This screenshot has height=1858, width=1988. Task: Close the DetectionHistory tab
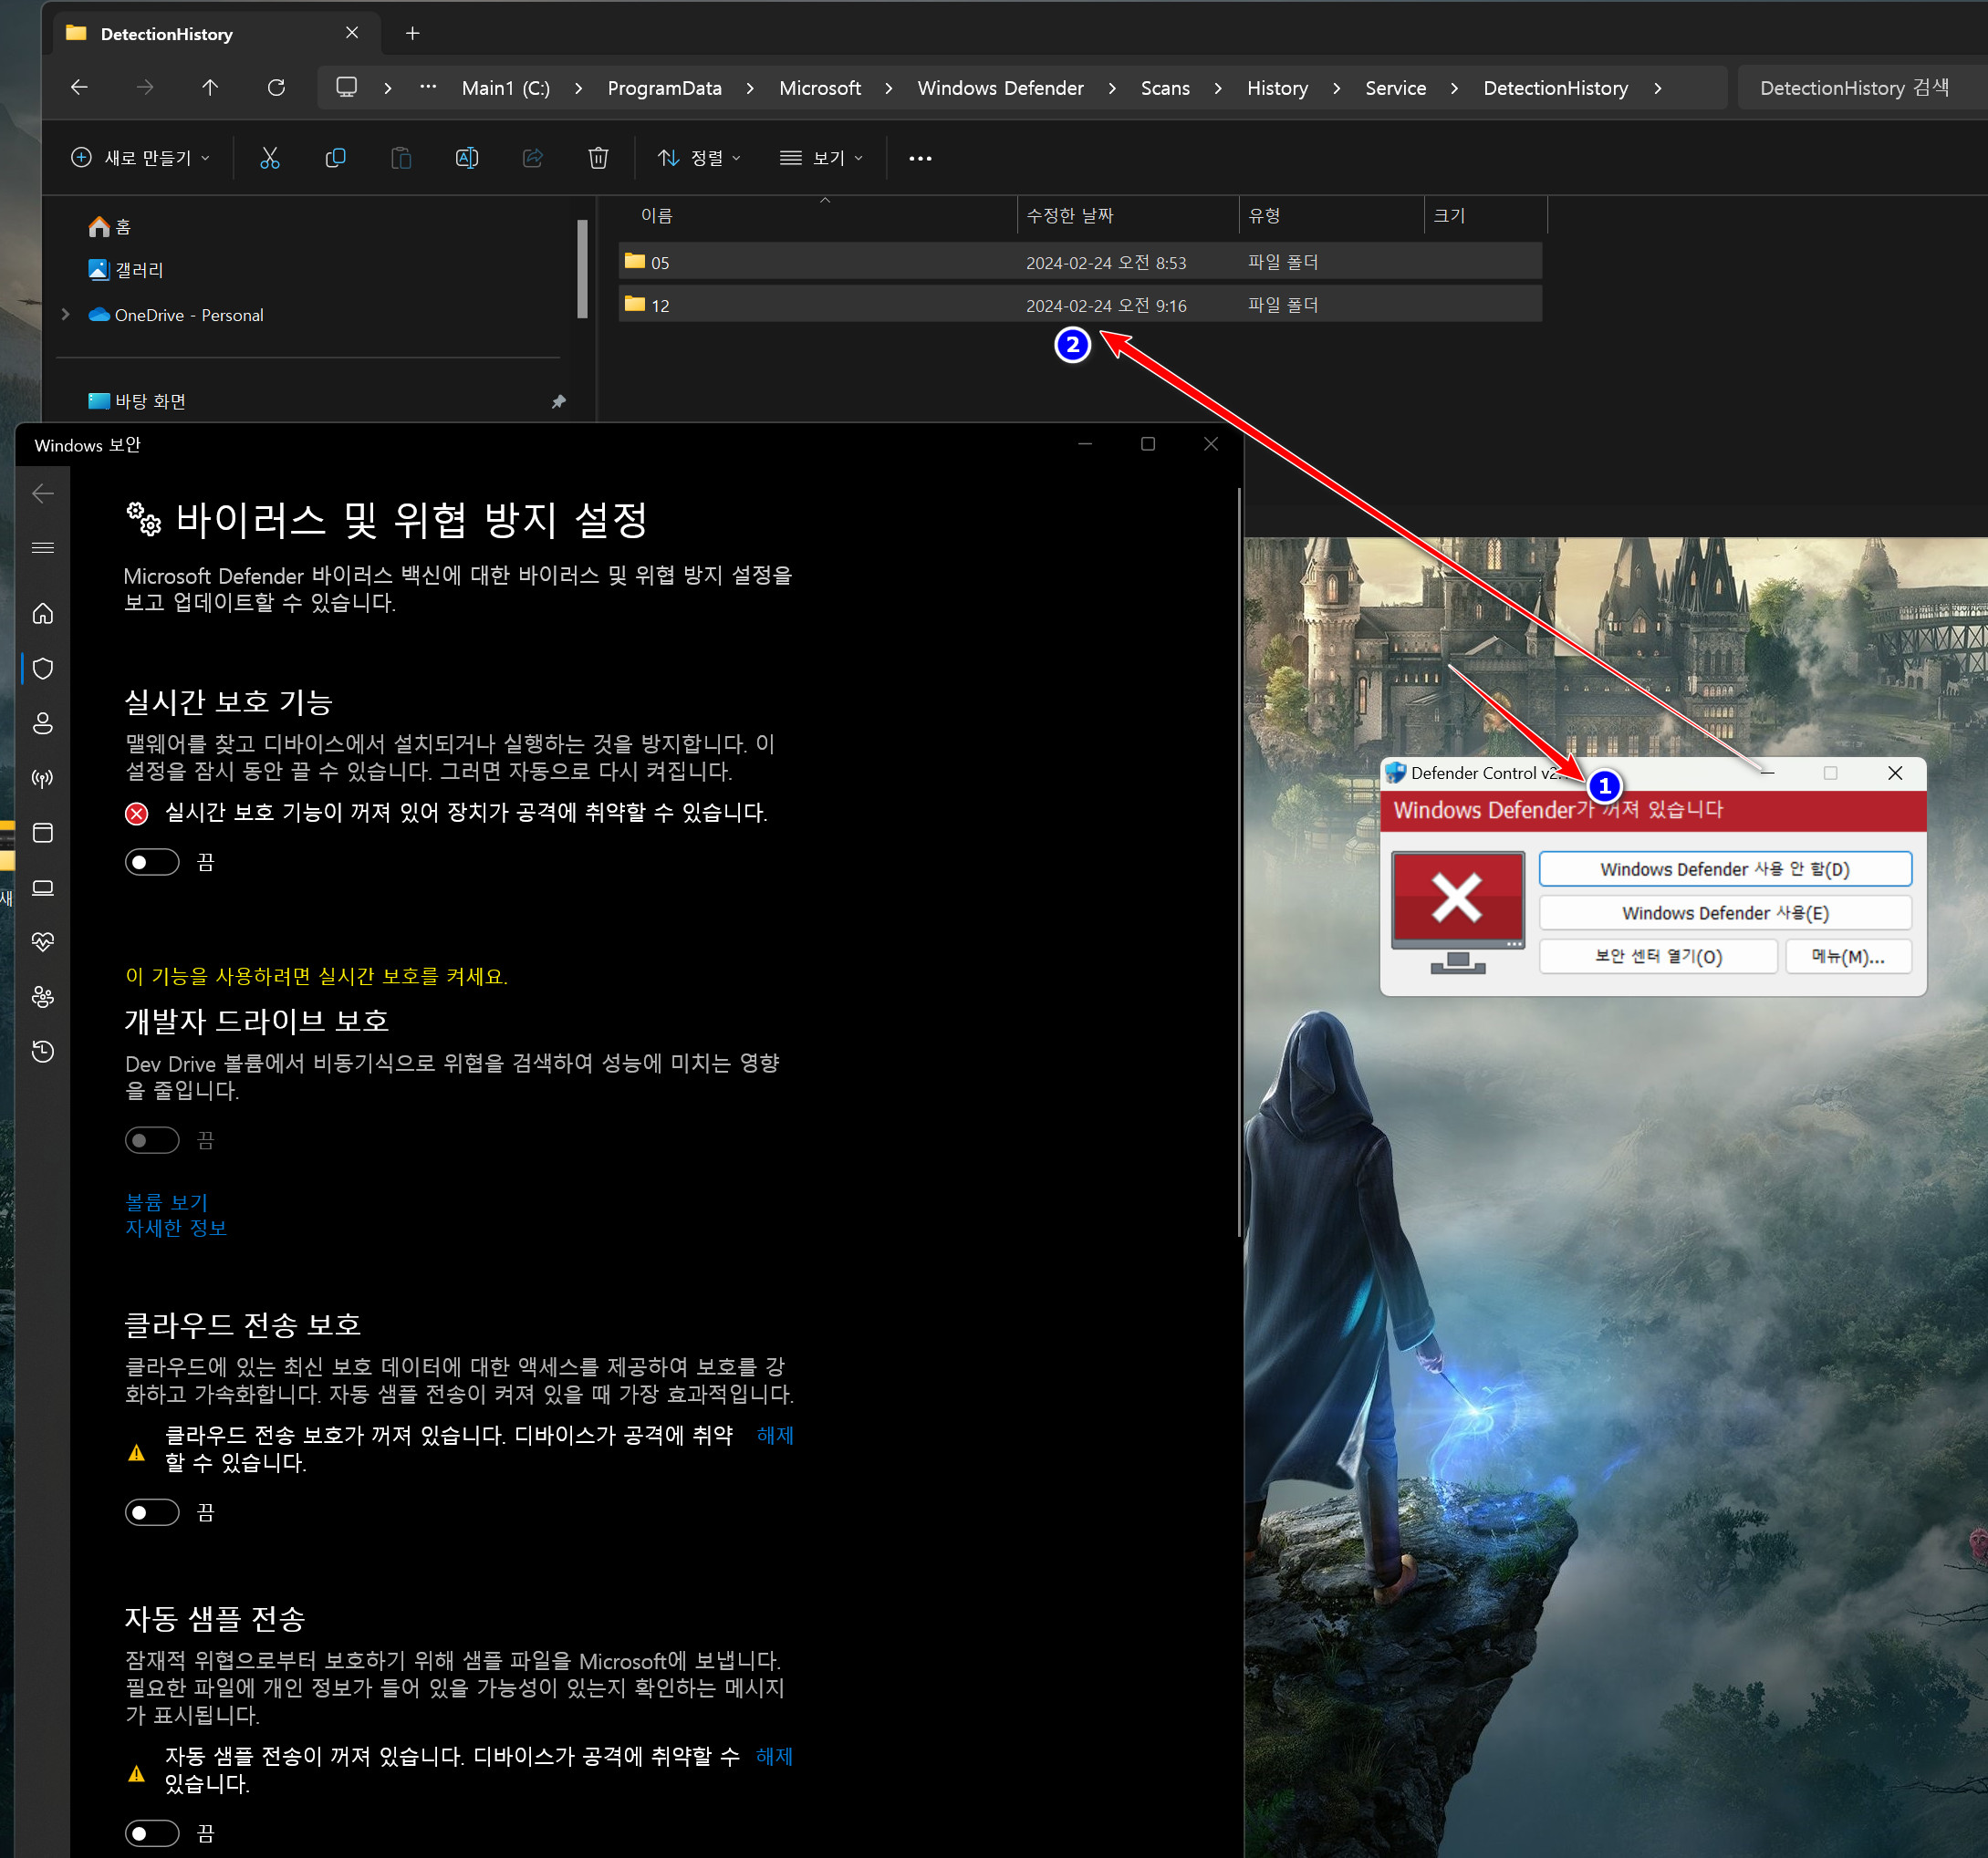(x=352, y=33)
